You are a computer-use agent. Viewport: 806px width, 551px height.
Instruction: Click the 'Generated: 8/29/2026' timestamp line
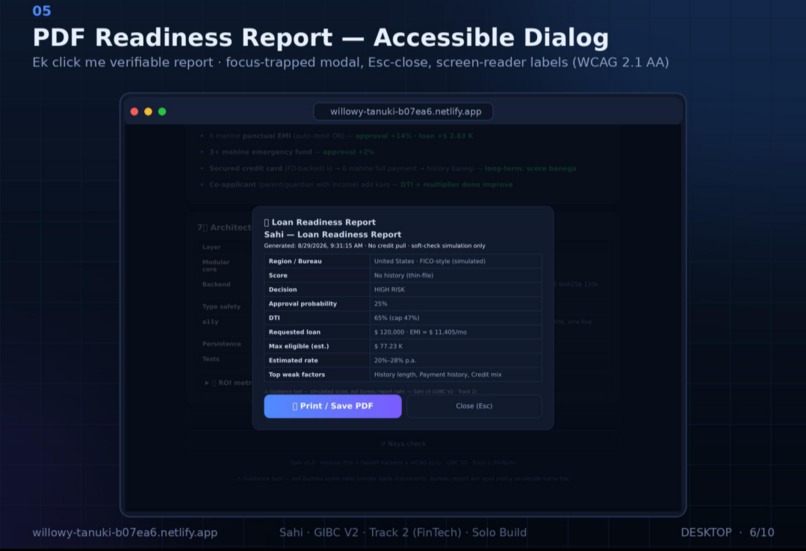(375, 246)
